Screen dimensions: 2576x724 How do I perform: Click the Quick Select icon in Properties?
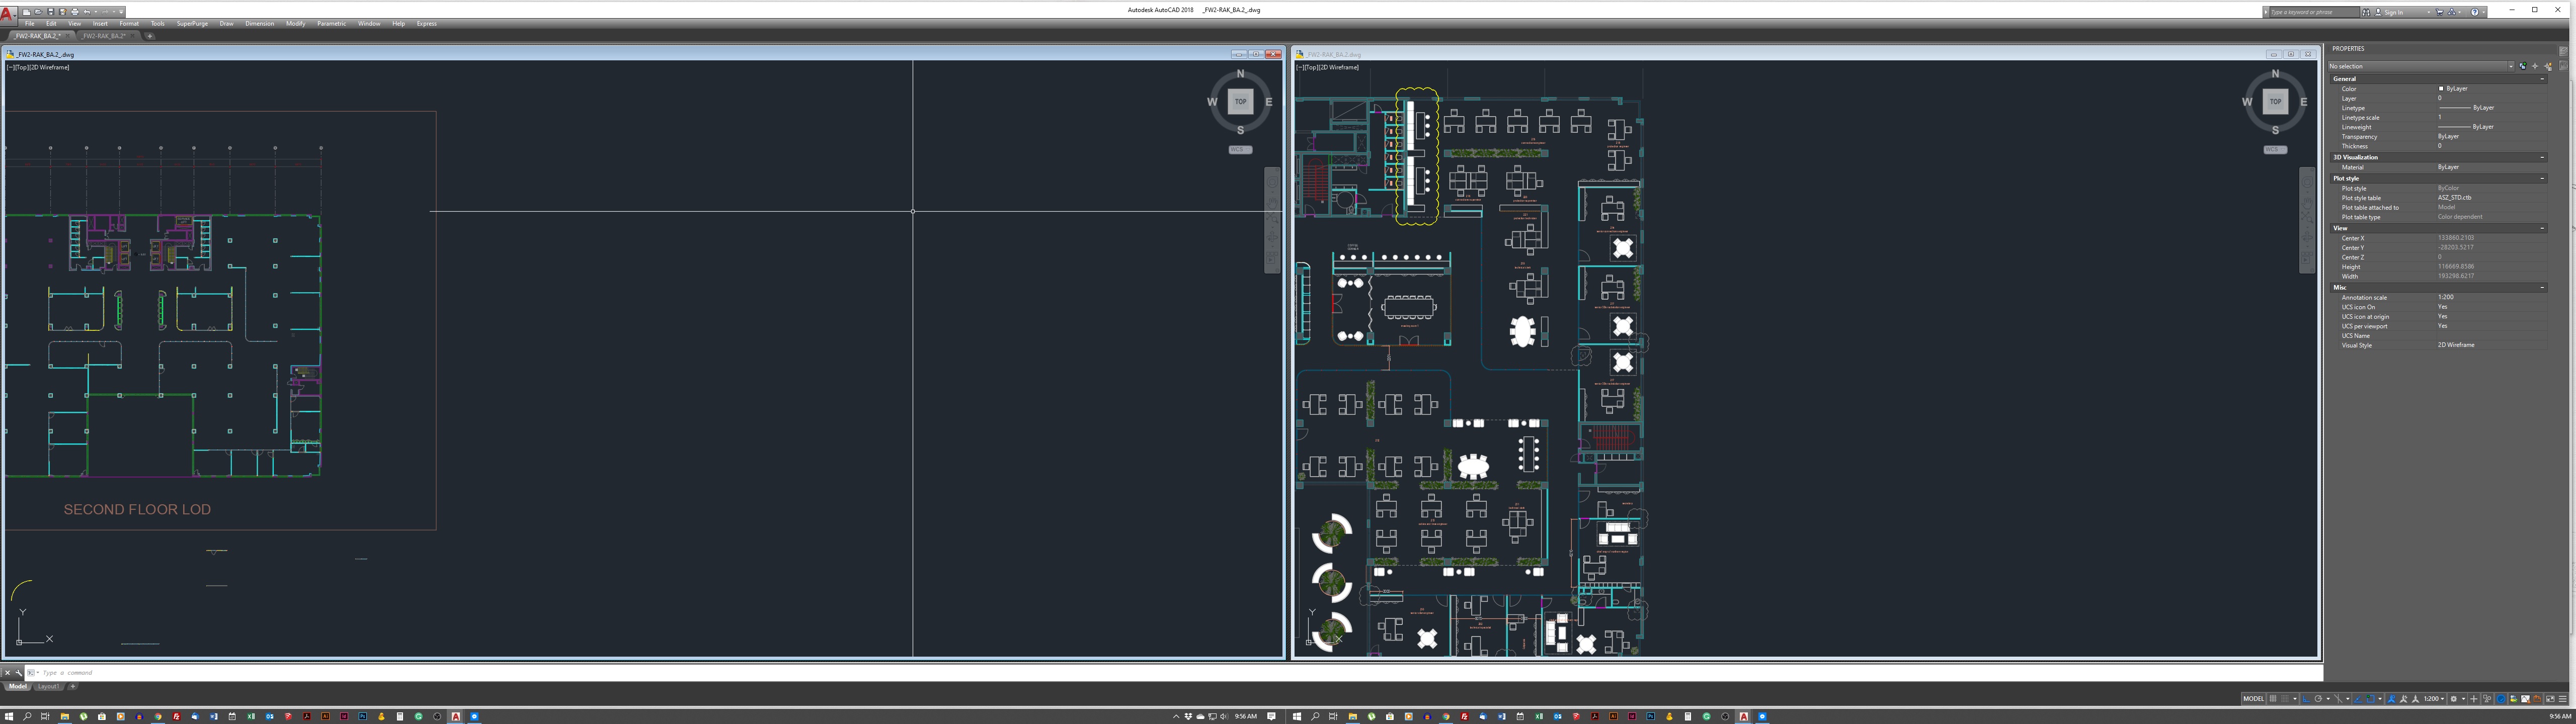pyautogui.click(x=2548, y=66)
